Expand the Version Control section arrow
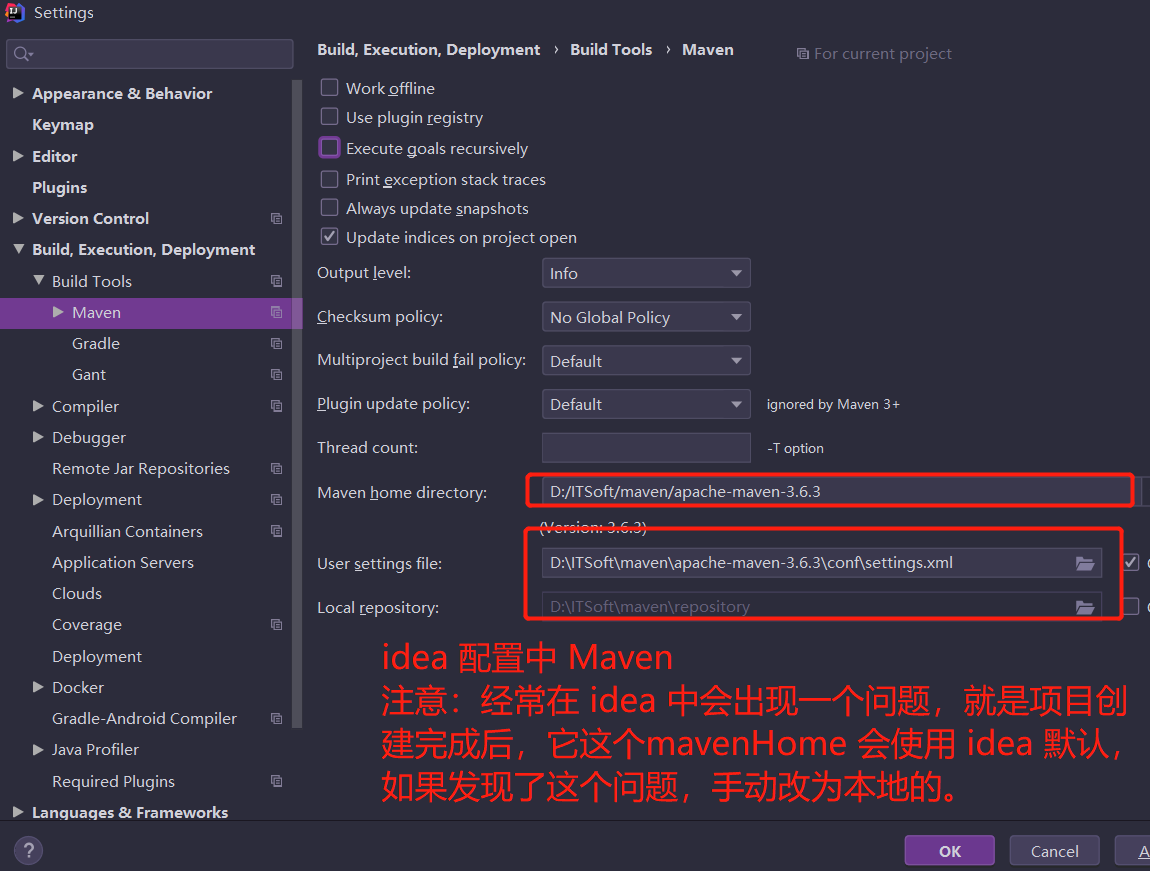This screenshot has height=871, width=1150. 18,218
